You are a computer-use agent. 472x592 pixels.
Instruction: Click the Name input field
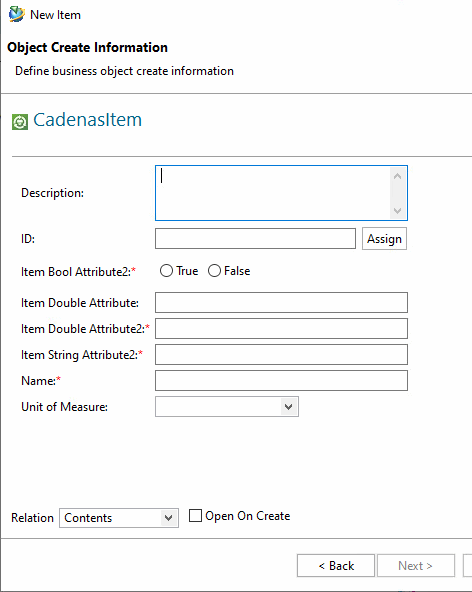281,381
